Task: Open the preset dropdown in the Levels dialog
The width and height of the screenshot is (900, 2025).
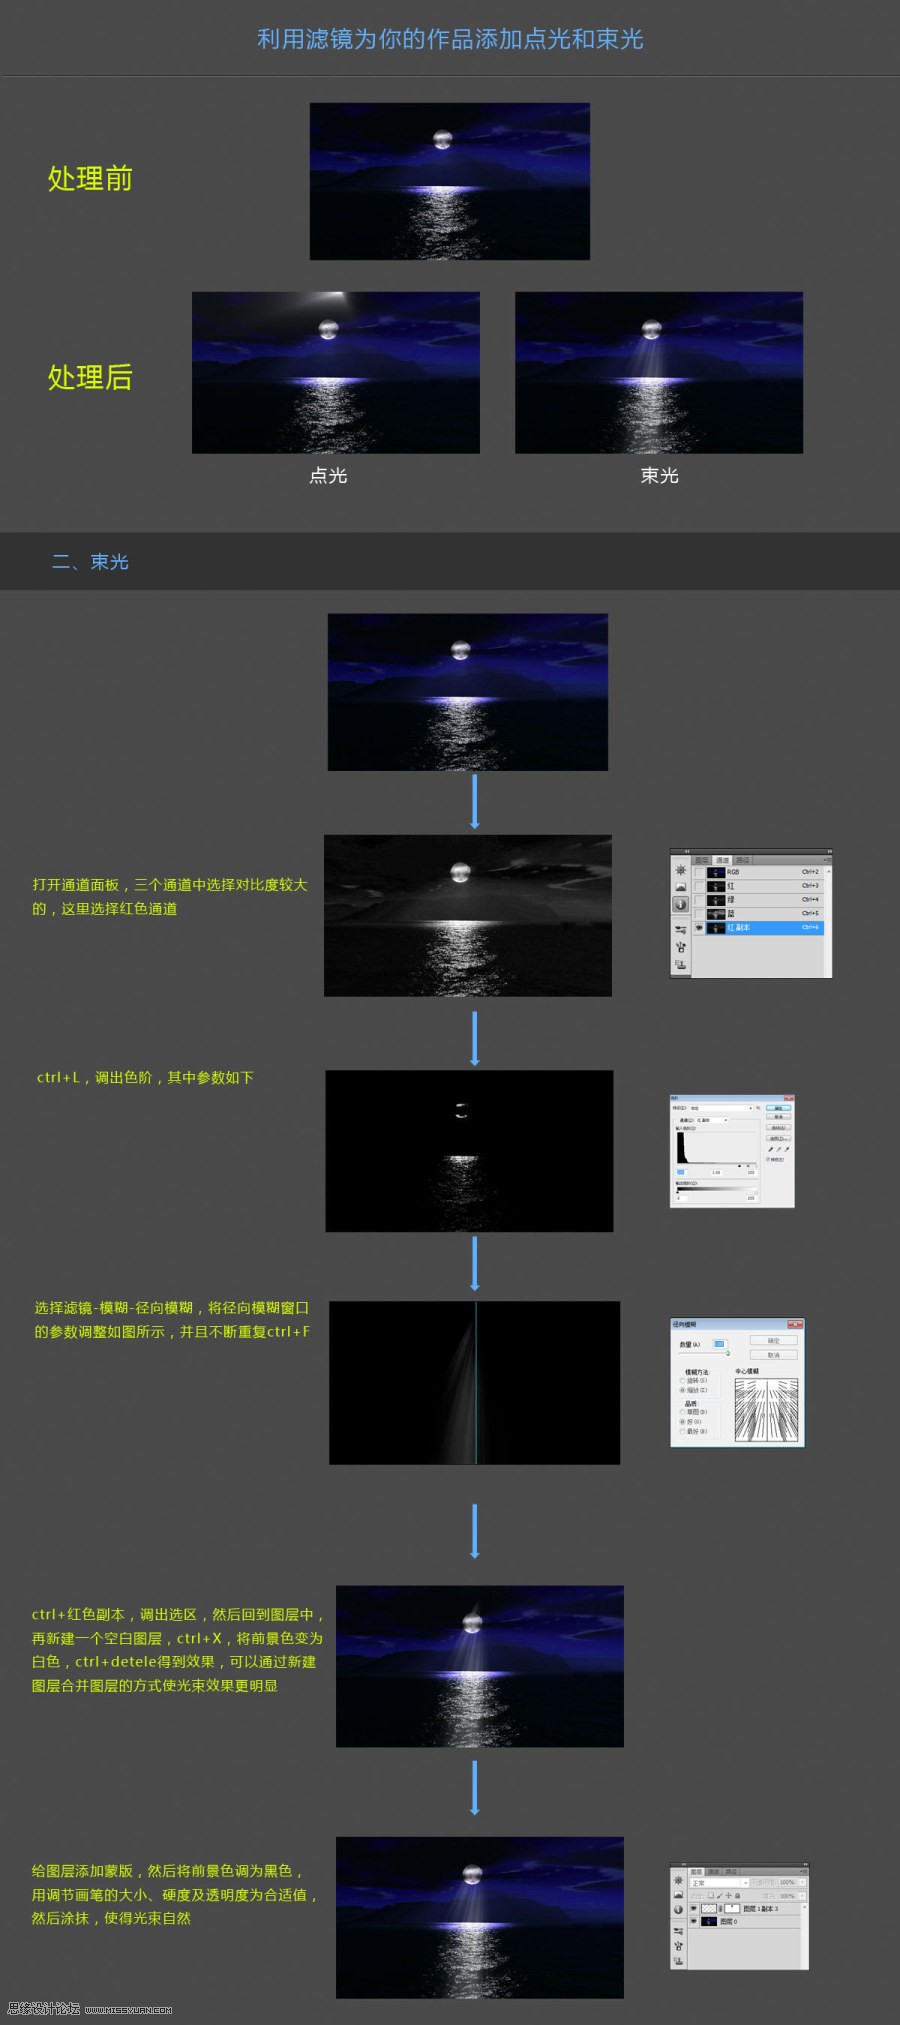Action: click(x=721, y=1108)
